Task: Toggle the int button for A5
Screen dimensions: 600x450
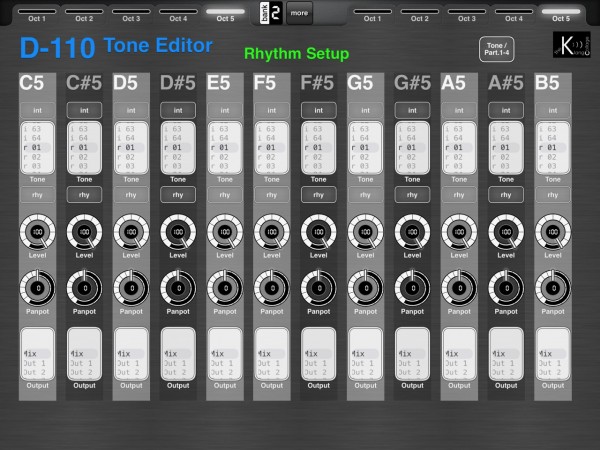Action: (x=459, y=110)
